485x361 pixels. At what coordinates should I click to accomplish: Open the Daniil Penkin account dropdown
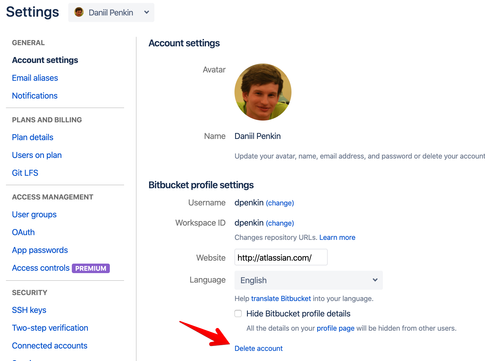click(x=111, y=13)
